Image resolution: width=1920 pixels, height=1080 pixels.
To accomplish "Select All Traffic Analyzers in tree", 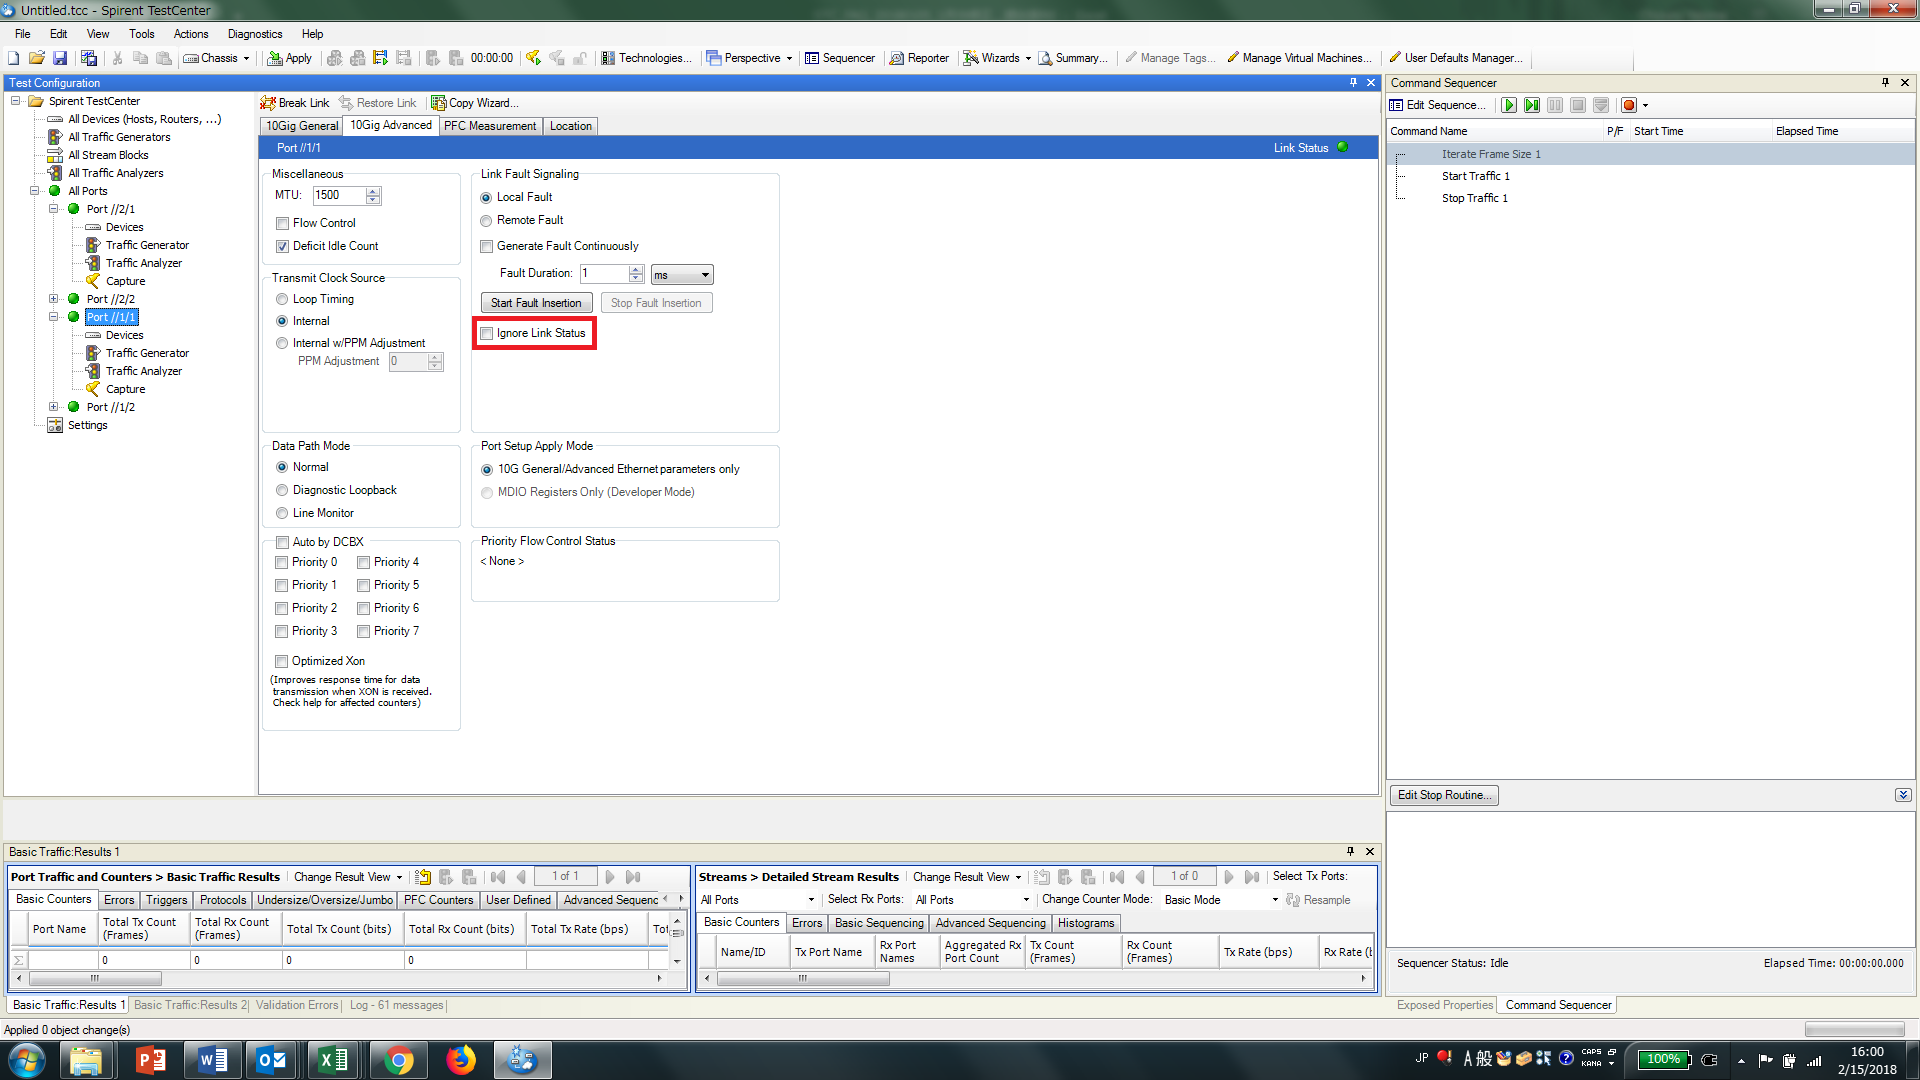I will click(115, 173).
